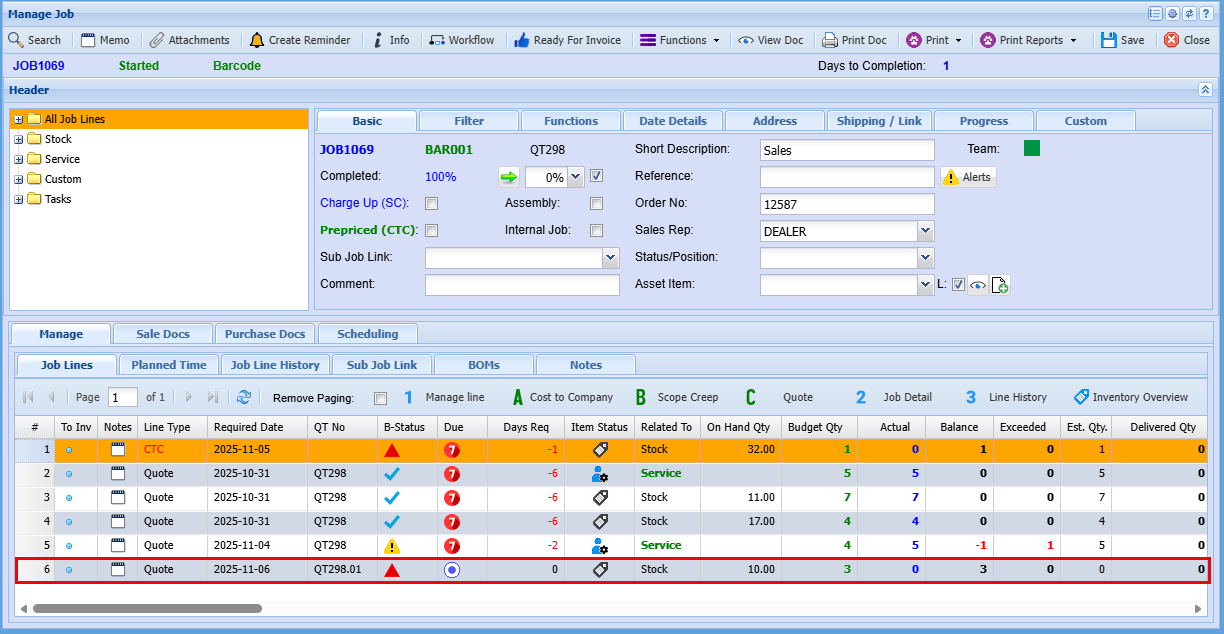Click the eye icon beside Asset Item
The height and width of the screenshot is (634, 1224).
coord(978,285)
